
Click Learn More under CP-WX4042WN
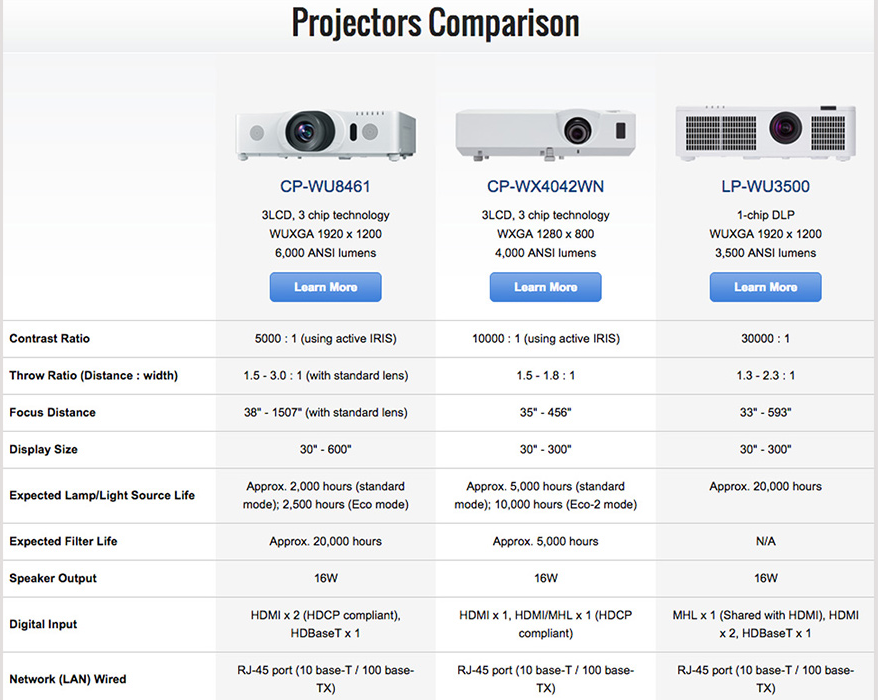tap(545, 287)
